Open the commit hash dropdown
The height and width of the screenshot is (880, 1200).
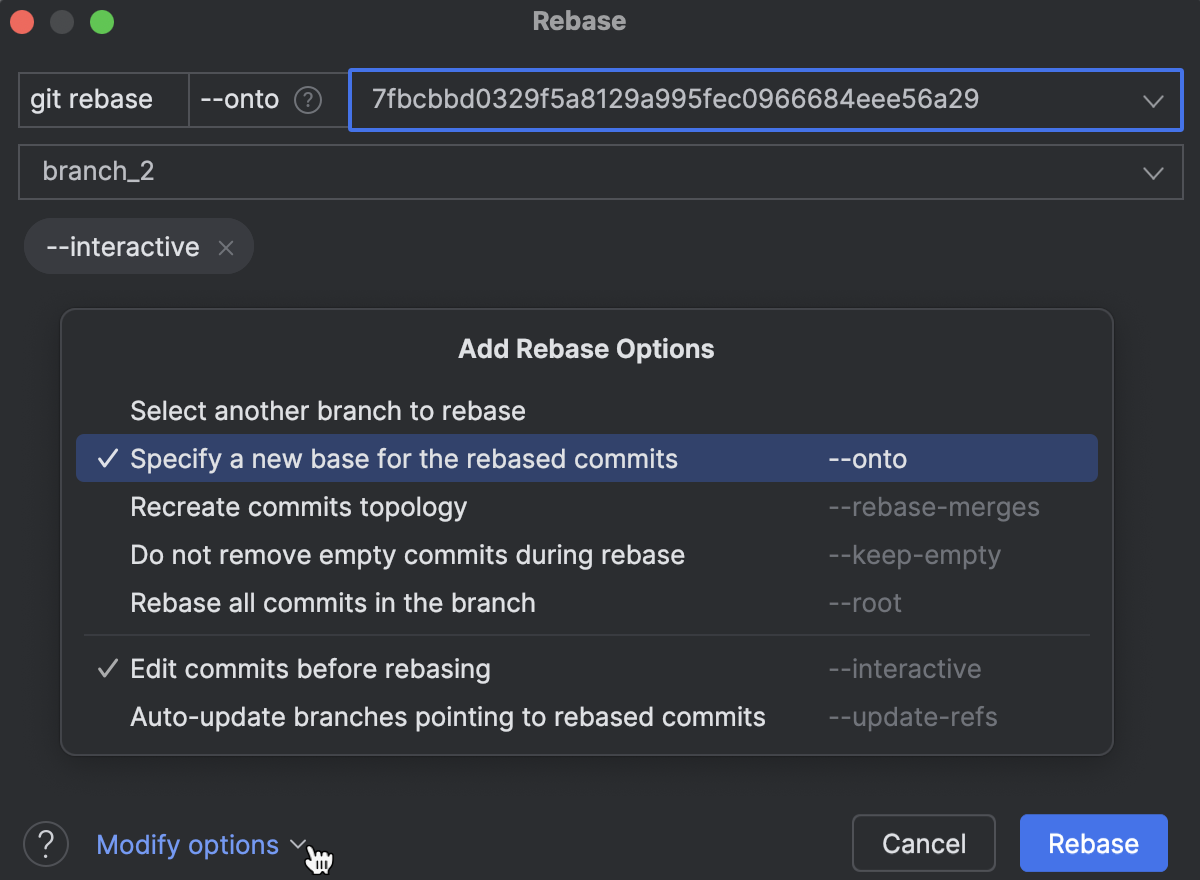[x=1153, y=100]
